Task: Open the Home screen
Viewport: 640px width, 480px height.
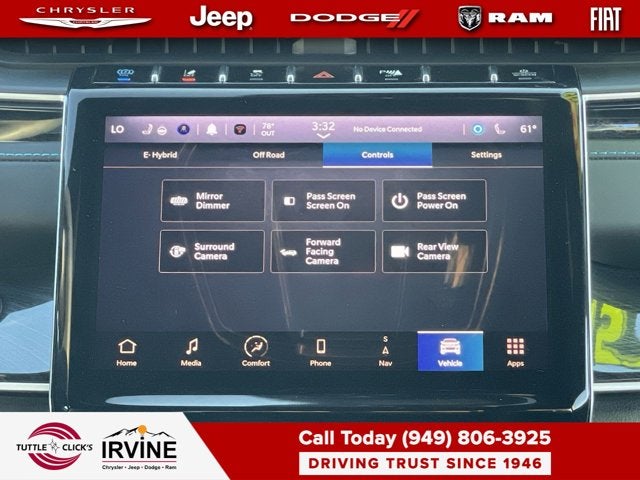Action: click(x=127, y=351)
